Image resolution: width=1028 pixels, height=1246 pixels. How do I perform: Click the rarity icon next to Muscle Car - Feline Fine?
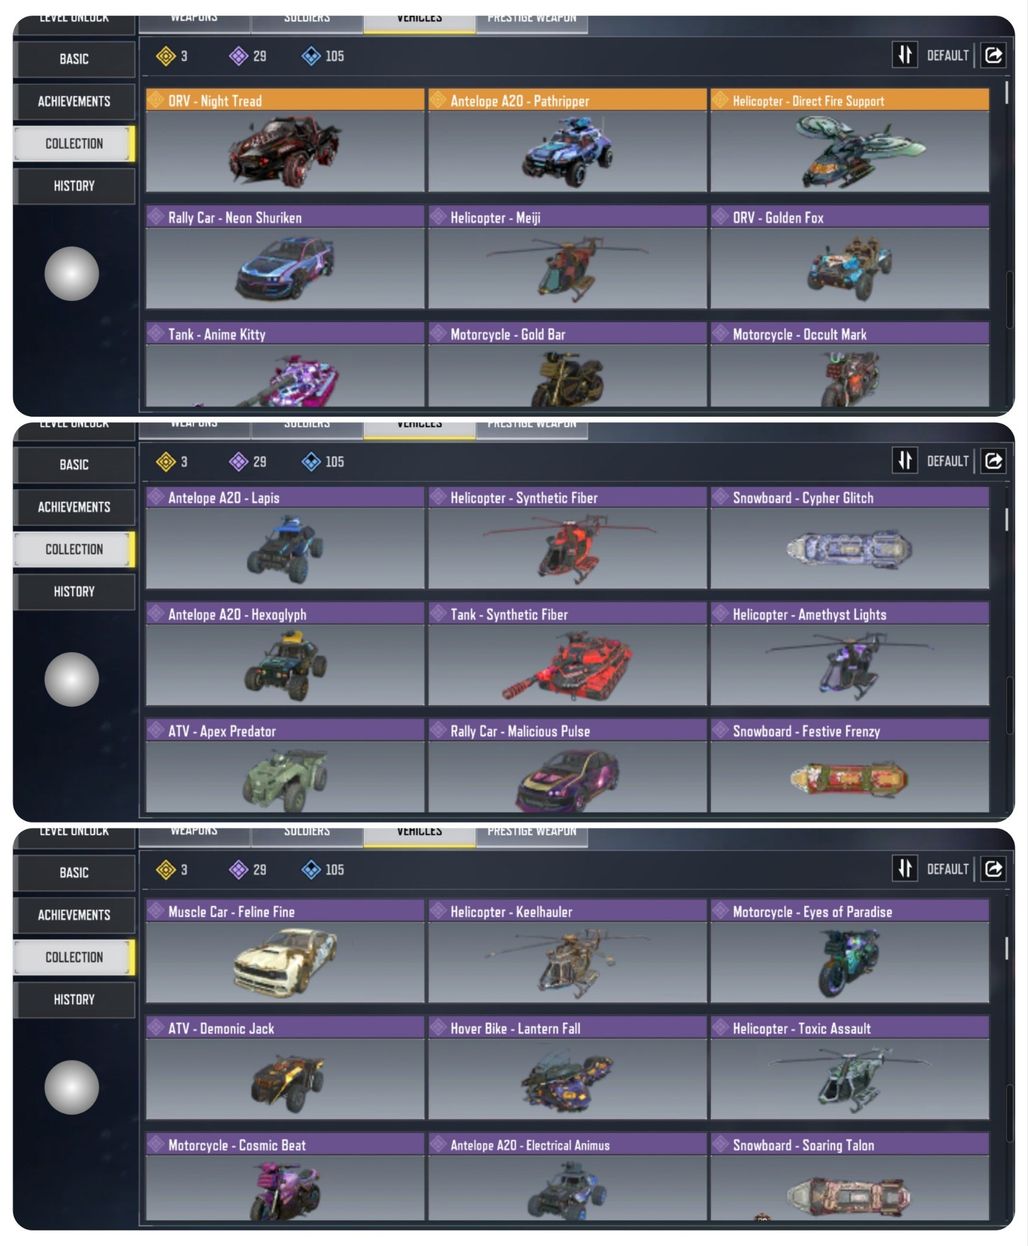(x=156, y=911)
